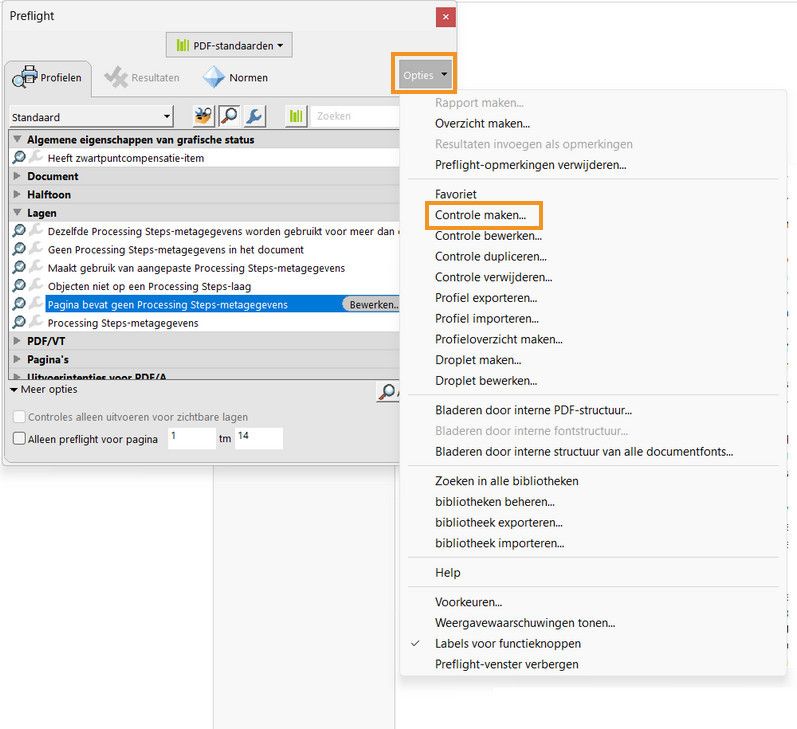Choose Preflight-opmerkingen verwijderen menu item
Viewport: 797px width, 729px height.
(x=530, y=165)
